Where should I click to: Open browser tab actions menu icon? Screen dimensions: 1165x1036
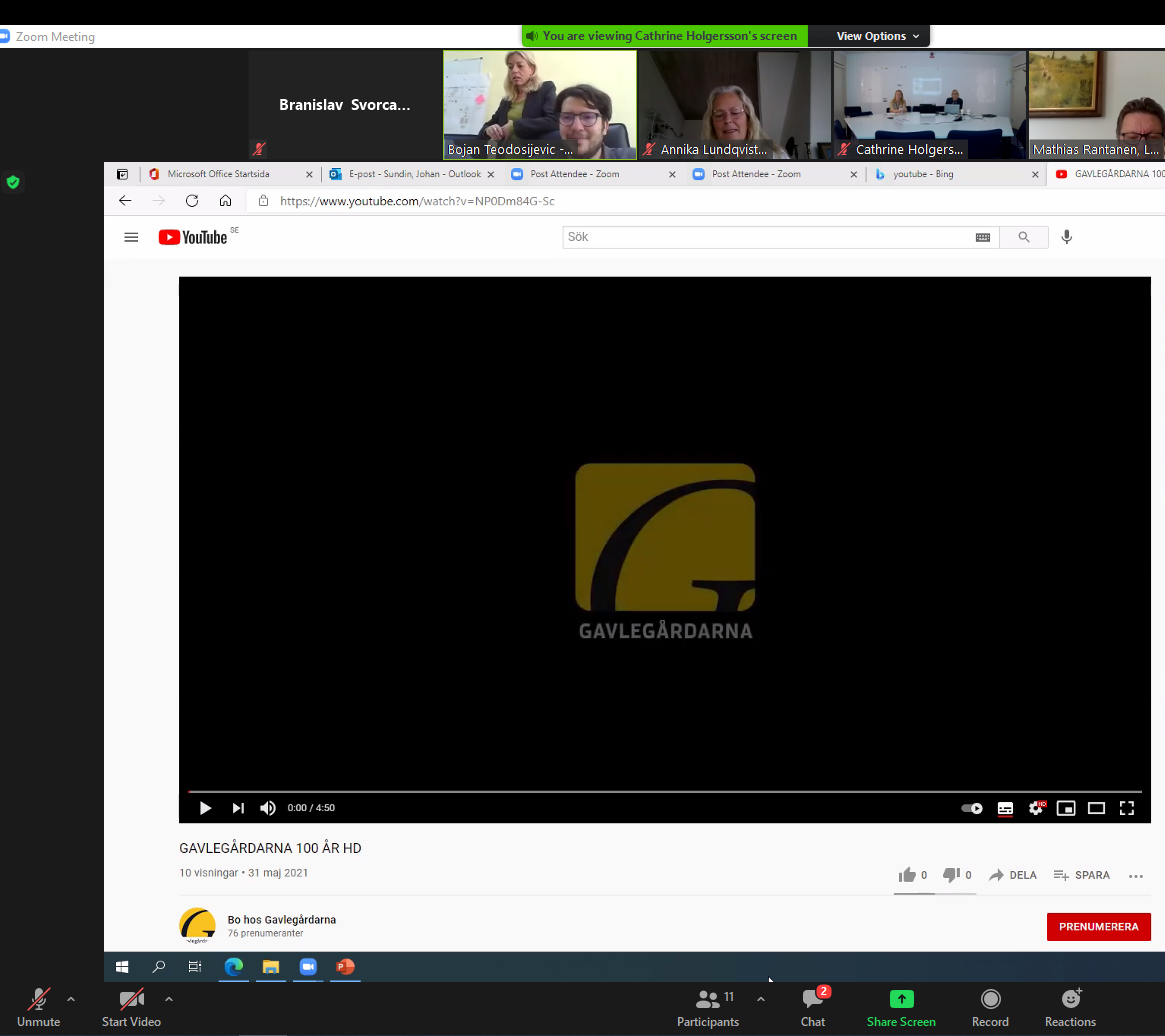tap(123, 174)
